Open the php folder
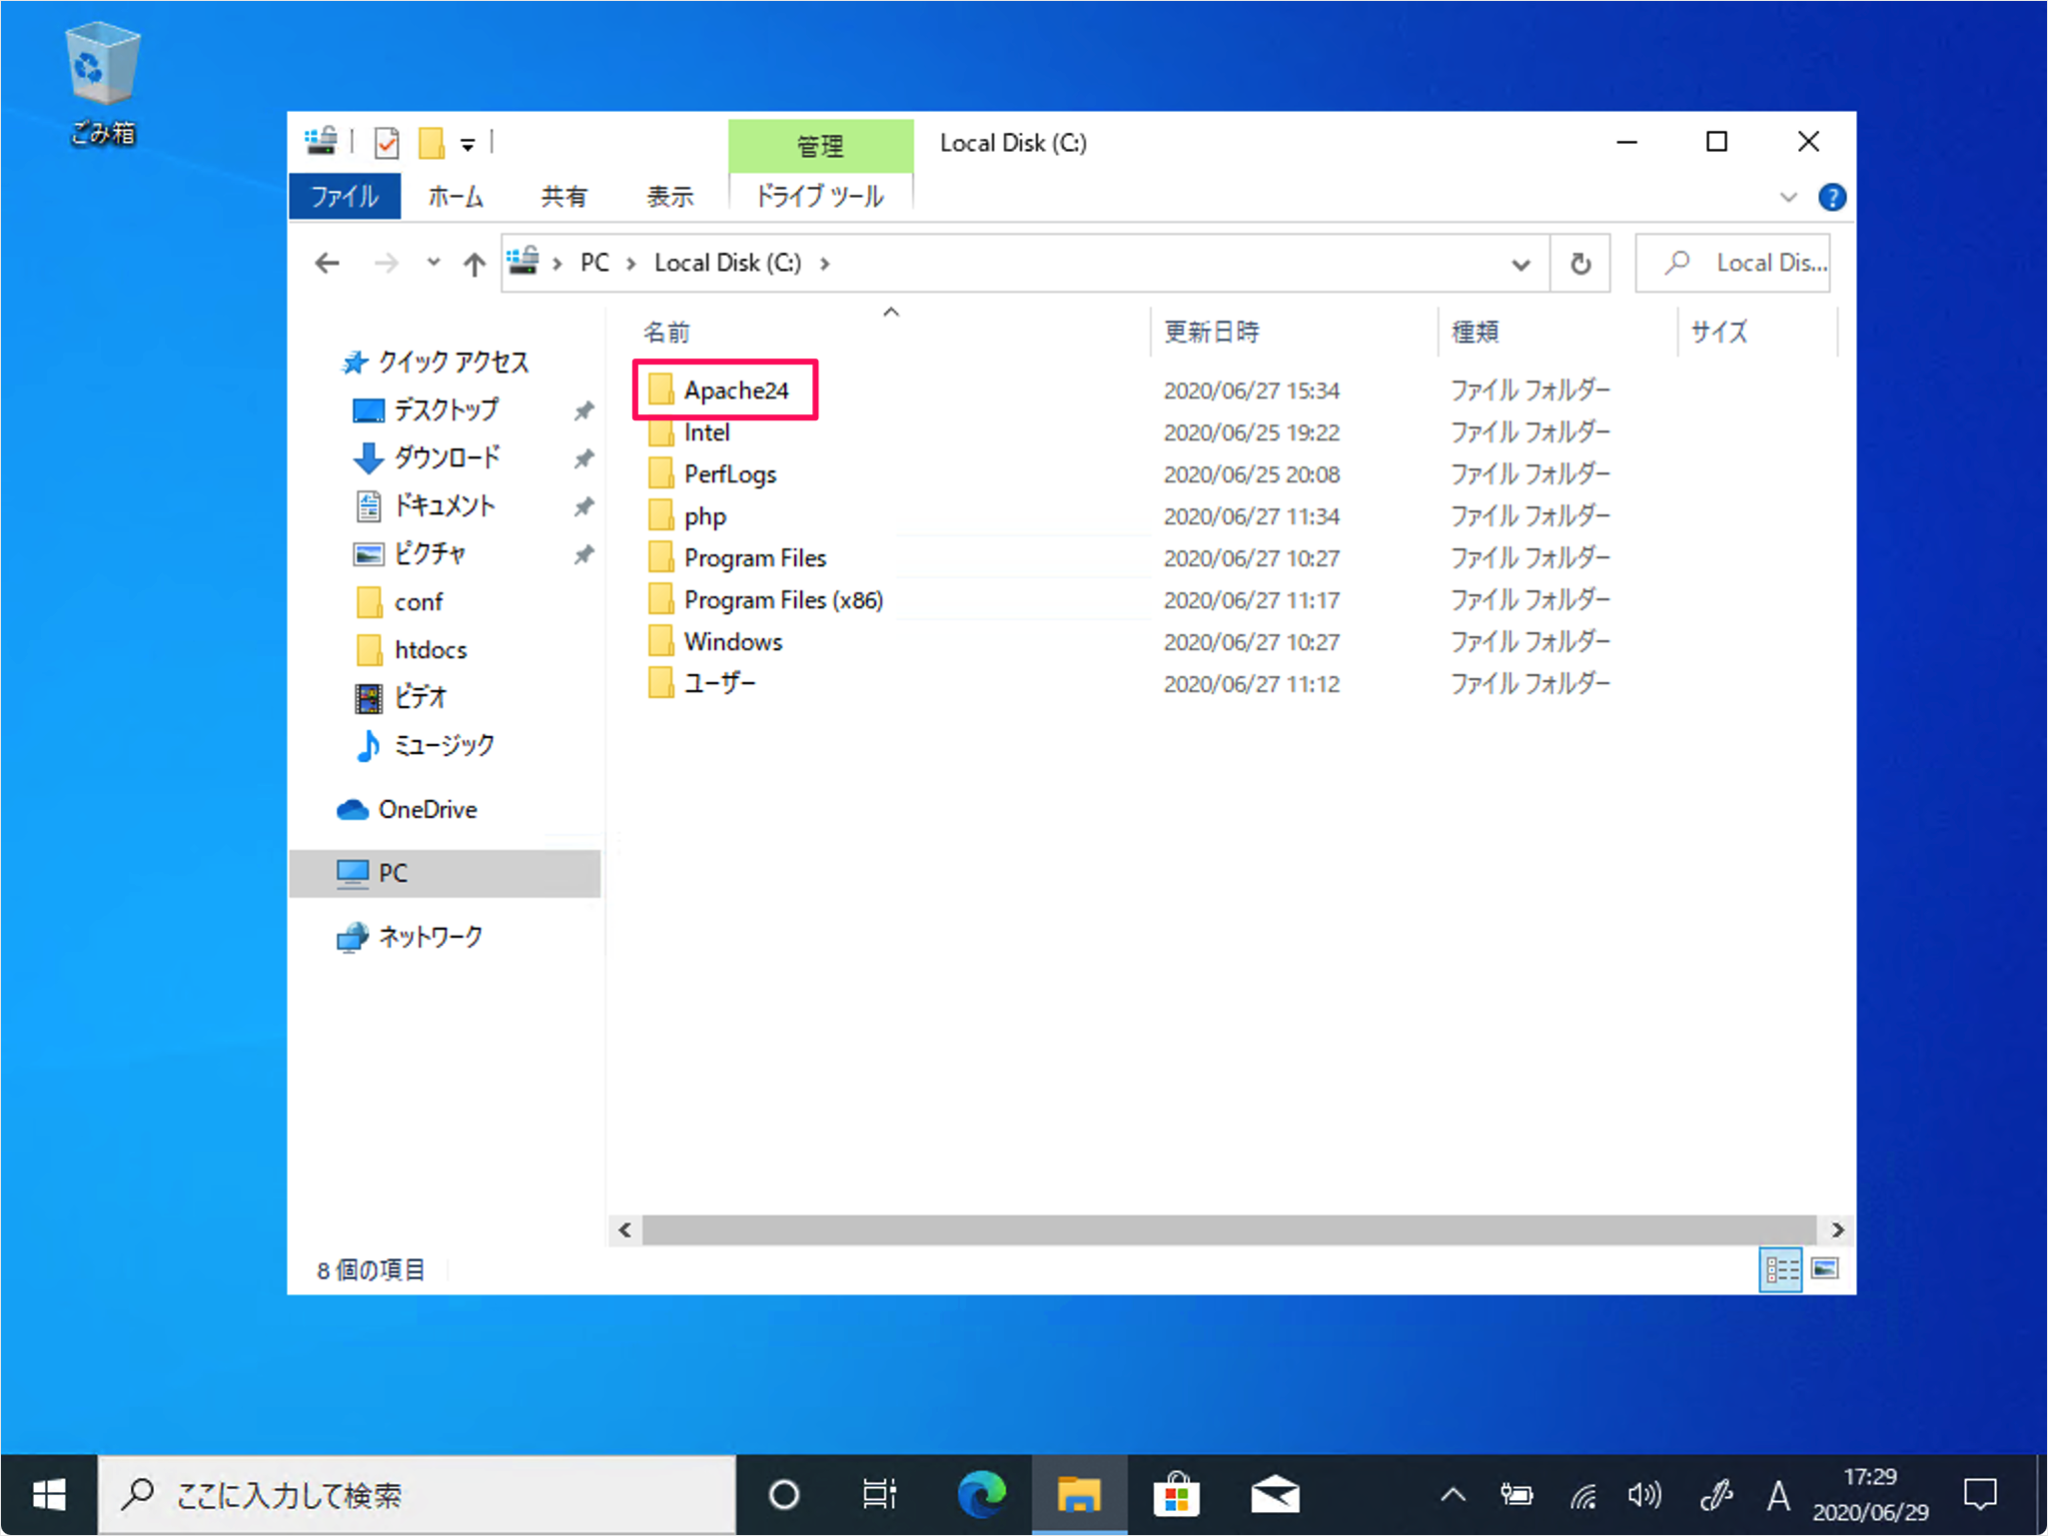 click(x=707, y=515)
